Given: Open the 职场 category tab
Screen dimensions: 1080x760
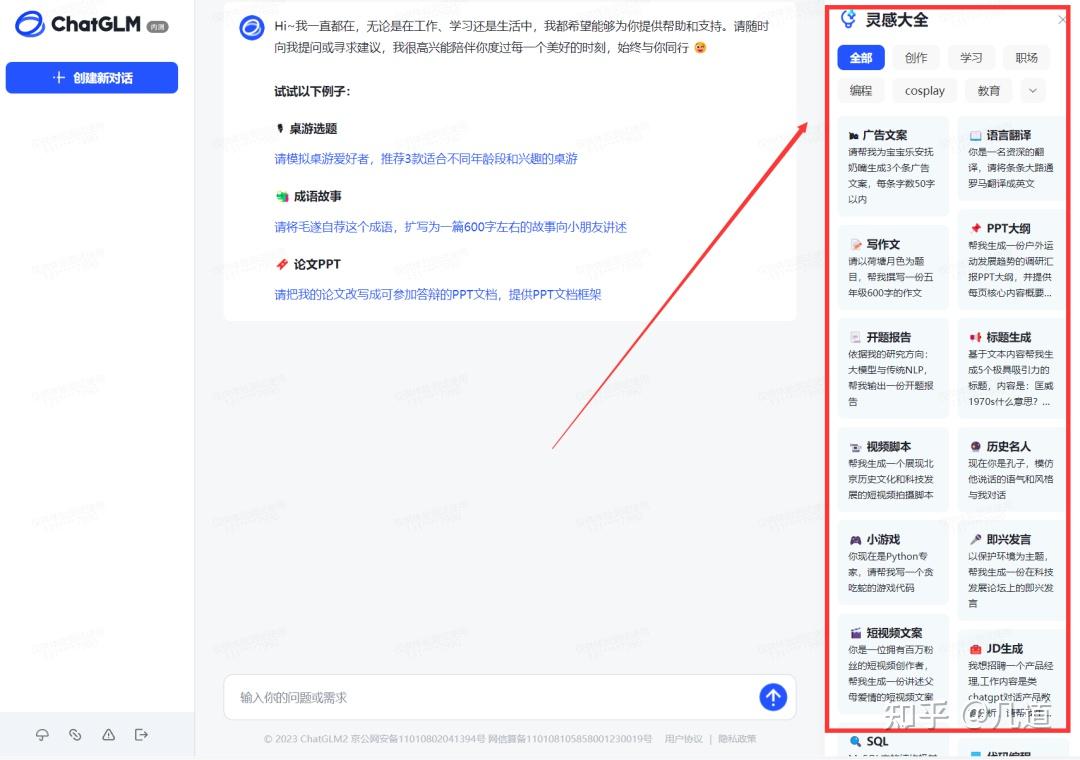Looking at the screenshot, I should coord(1026,58).
